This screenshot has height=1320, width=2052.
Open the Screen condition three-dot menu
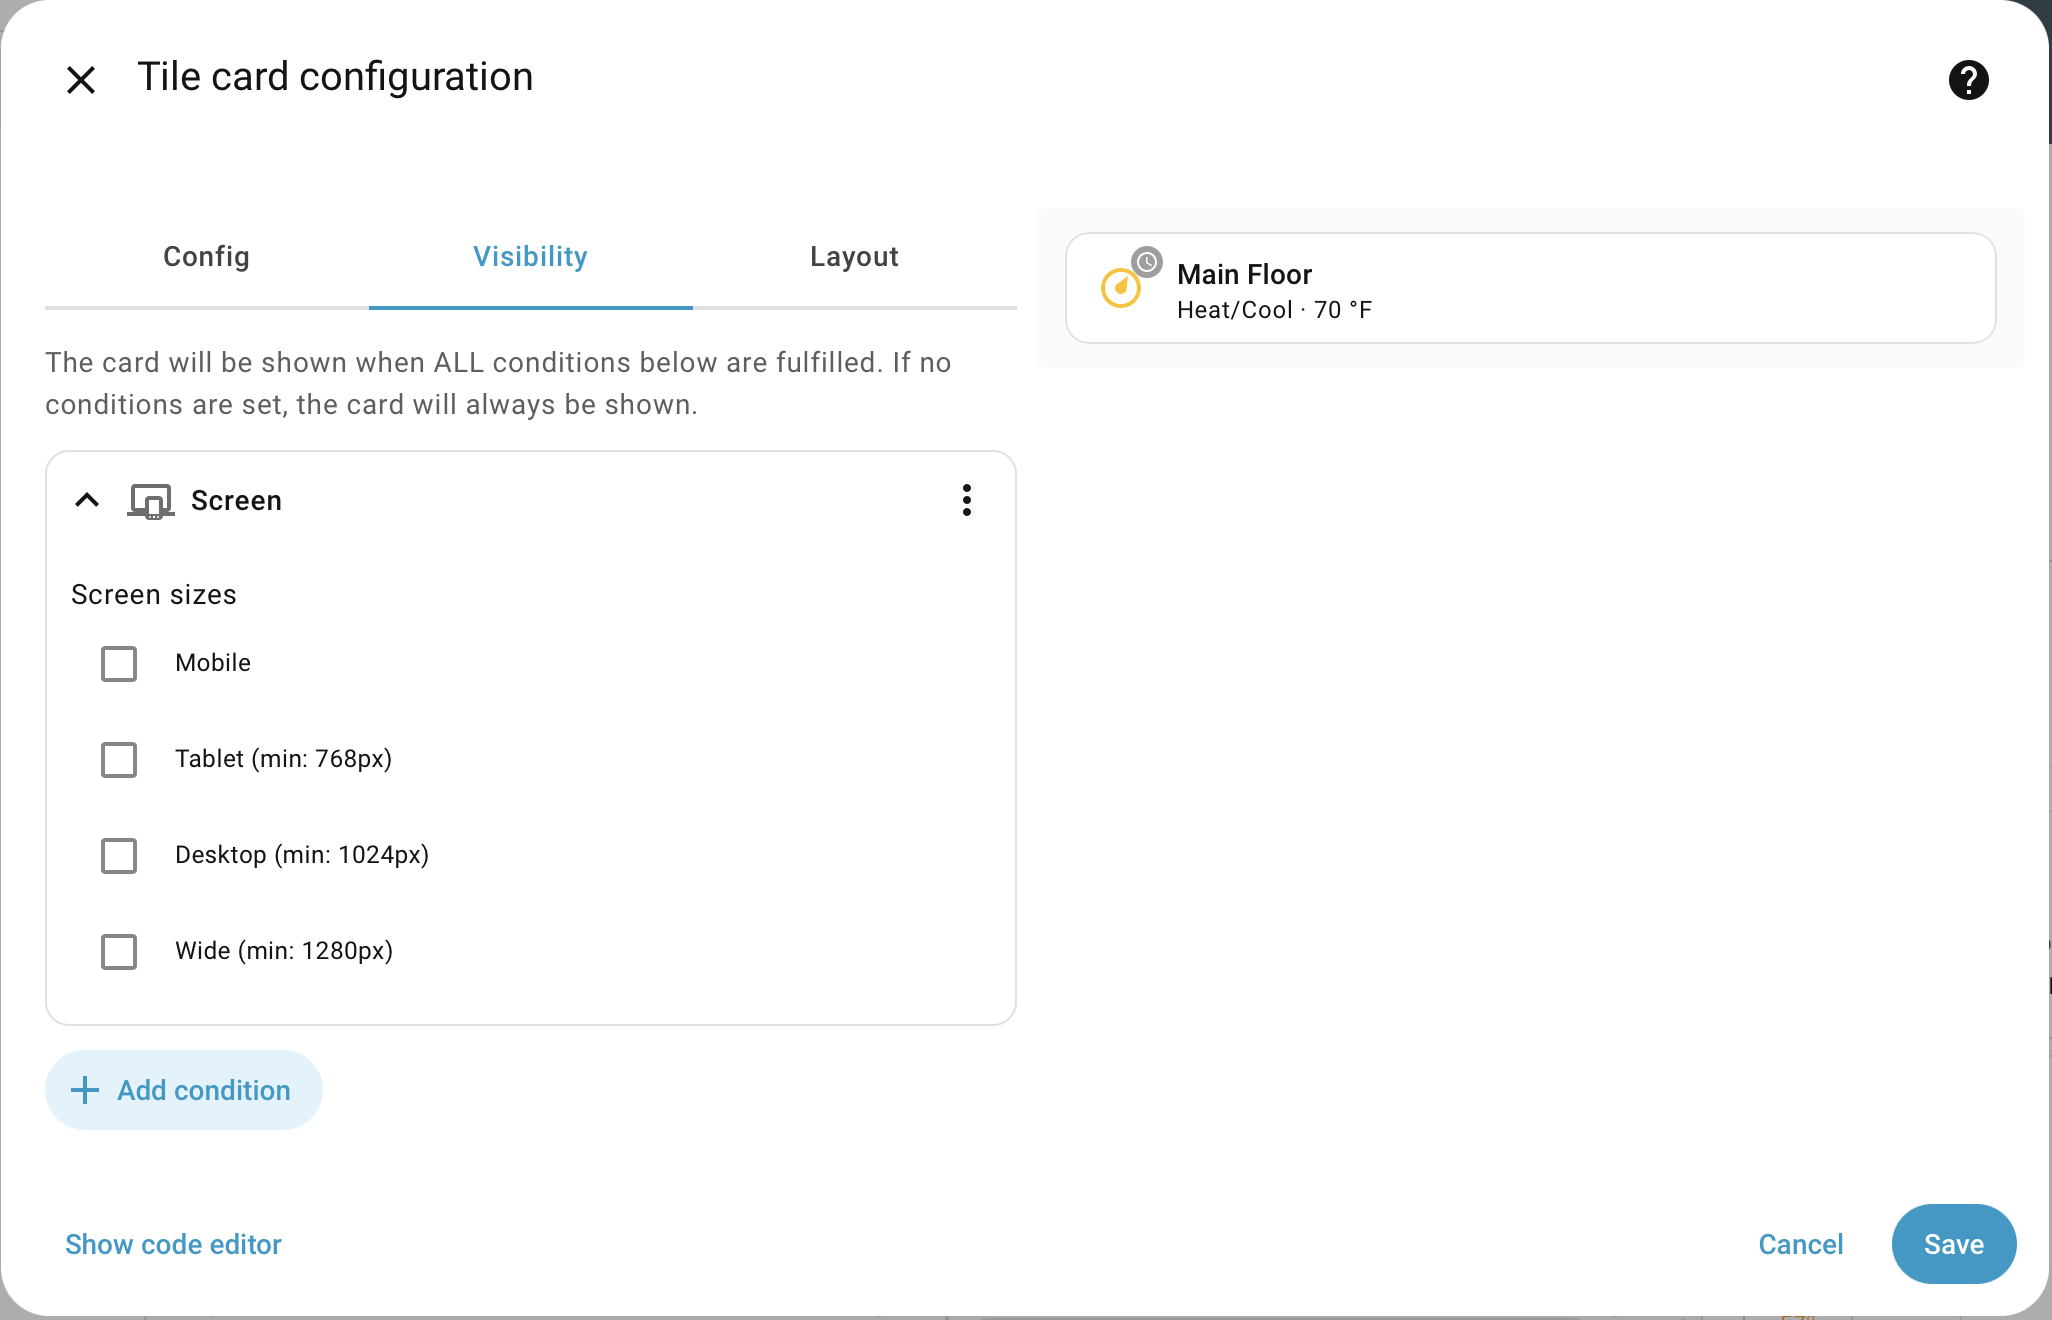pos(966,500)
